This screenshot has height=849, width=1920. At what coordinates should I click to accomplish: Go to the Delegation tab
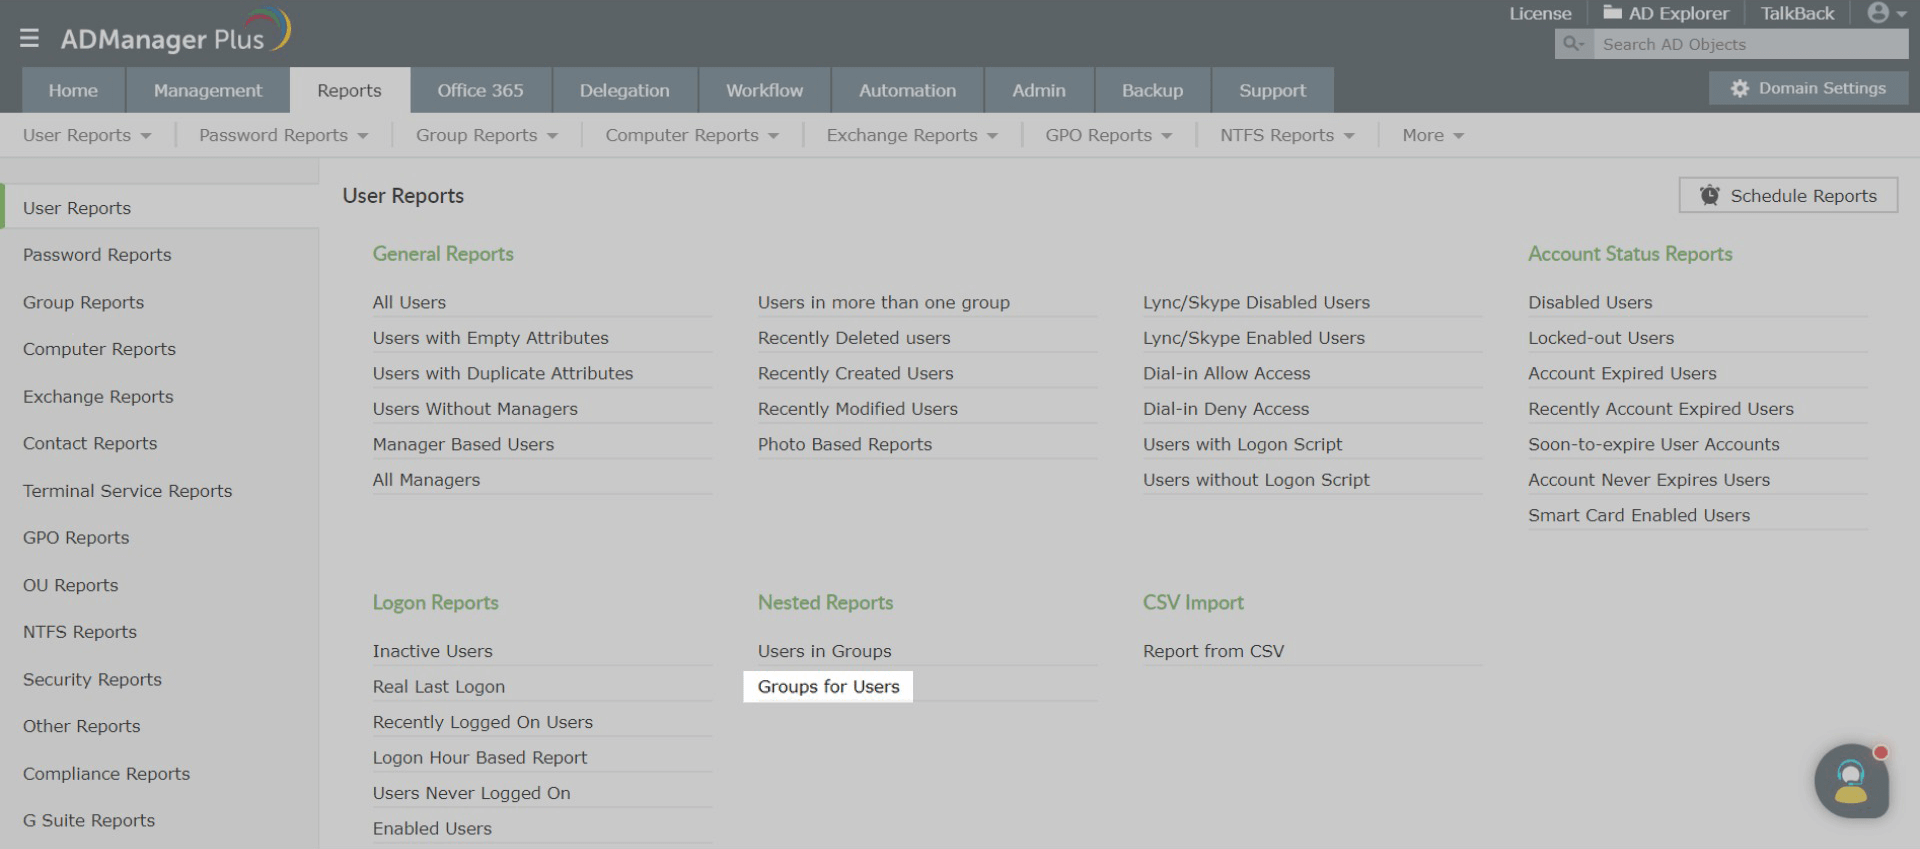pyautogui.click(x=625, y=90)
